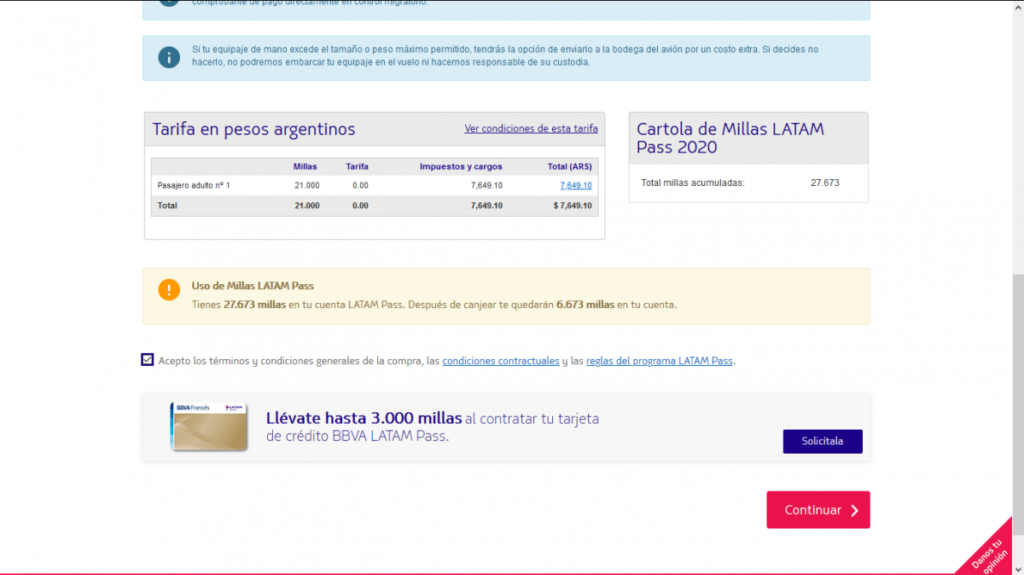Click the 27.673 accumulated miles value
This screenshot has height=575, width=1024.
tap(825, 183)
